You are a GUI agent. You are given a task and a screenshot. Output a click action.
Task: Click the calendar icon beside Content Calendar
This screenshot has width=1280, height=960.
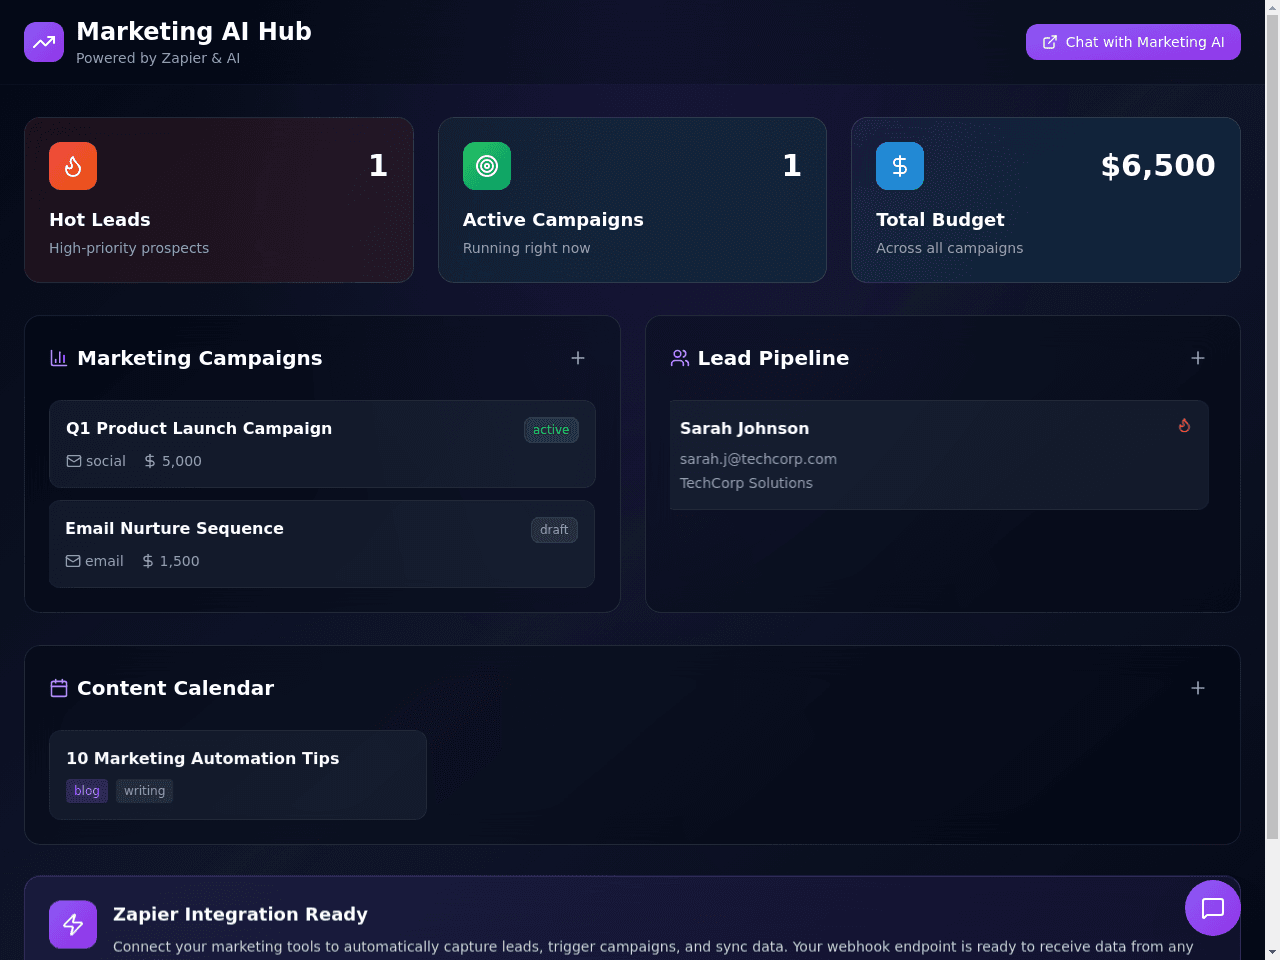pyautogui.click(x=59, y=688)
